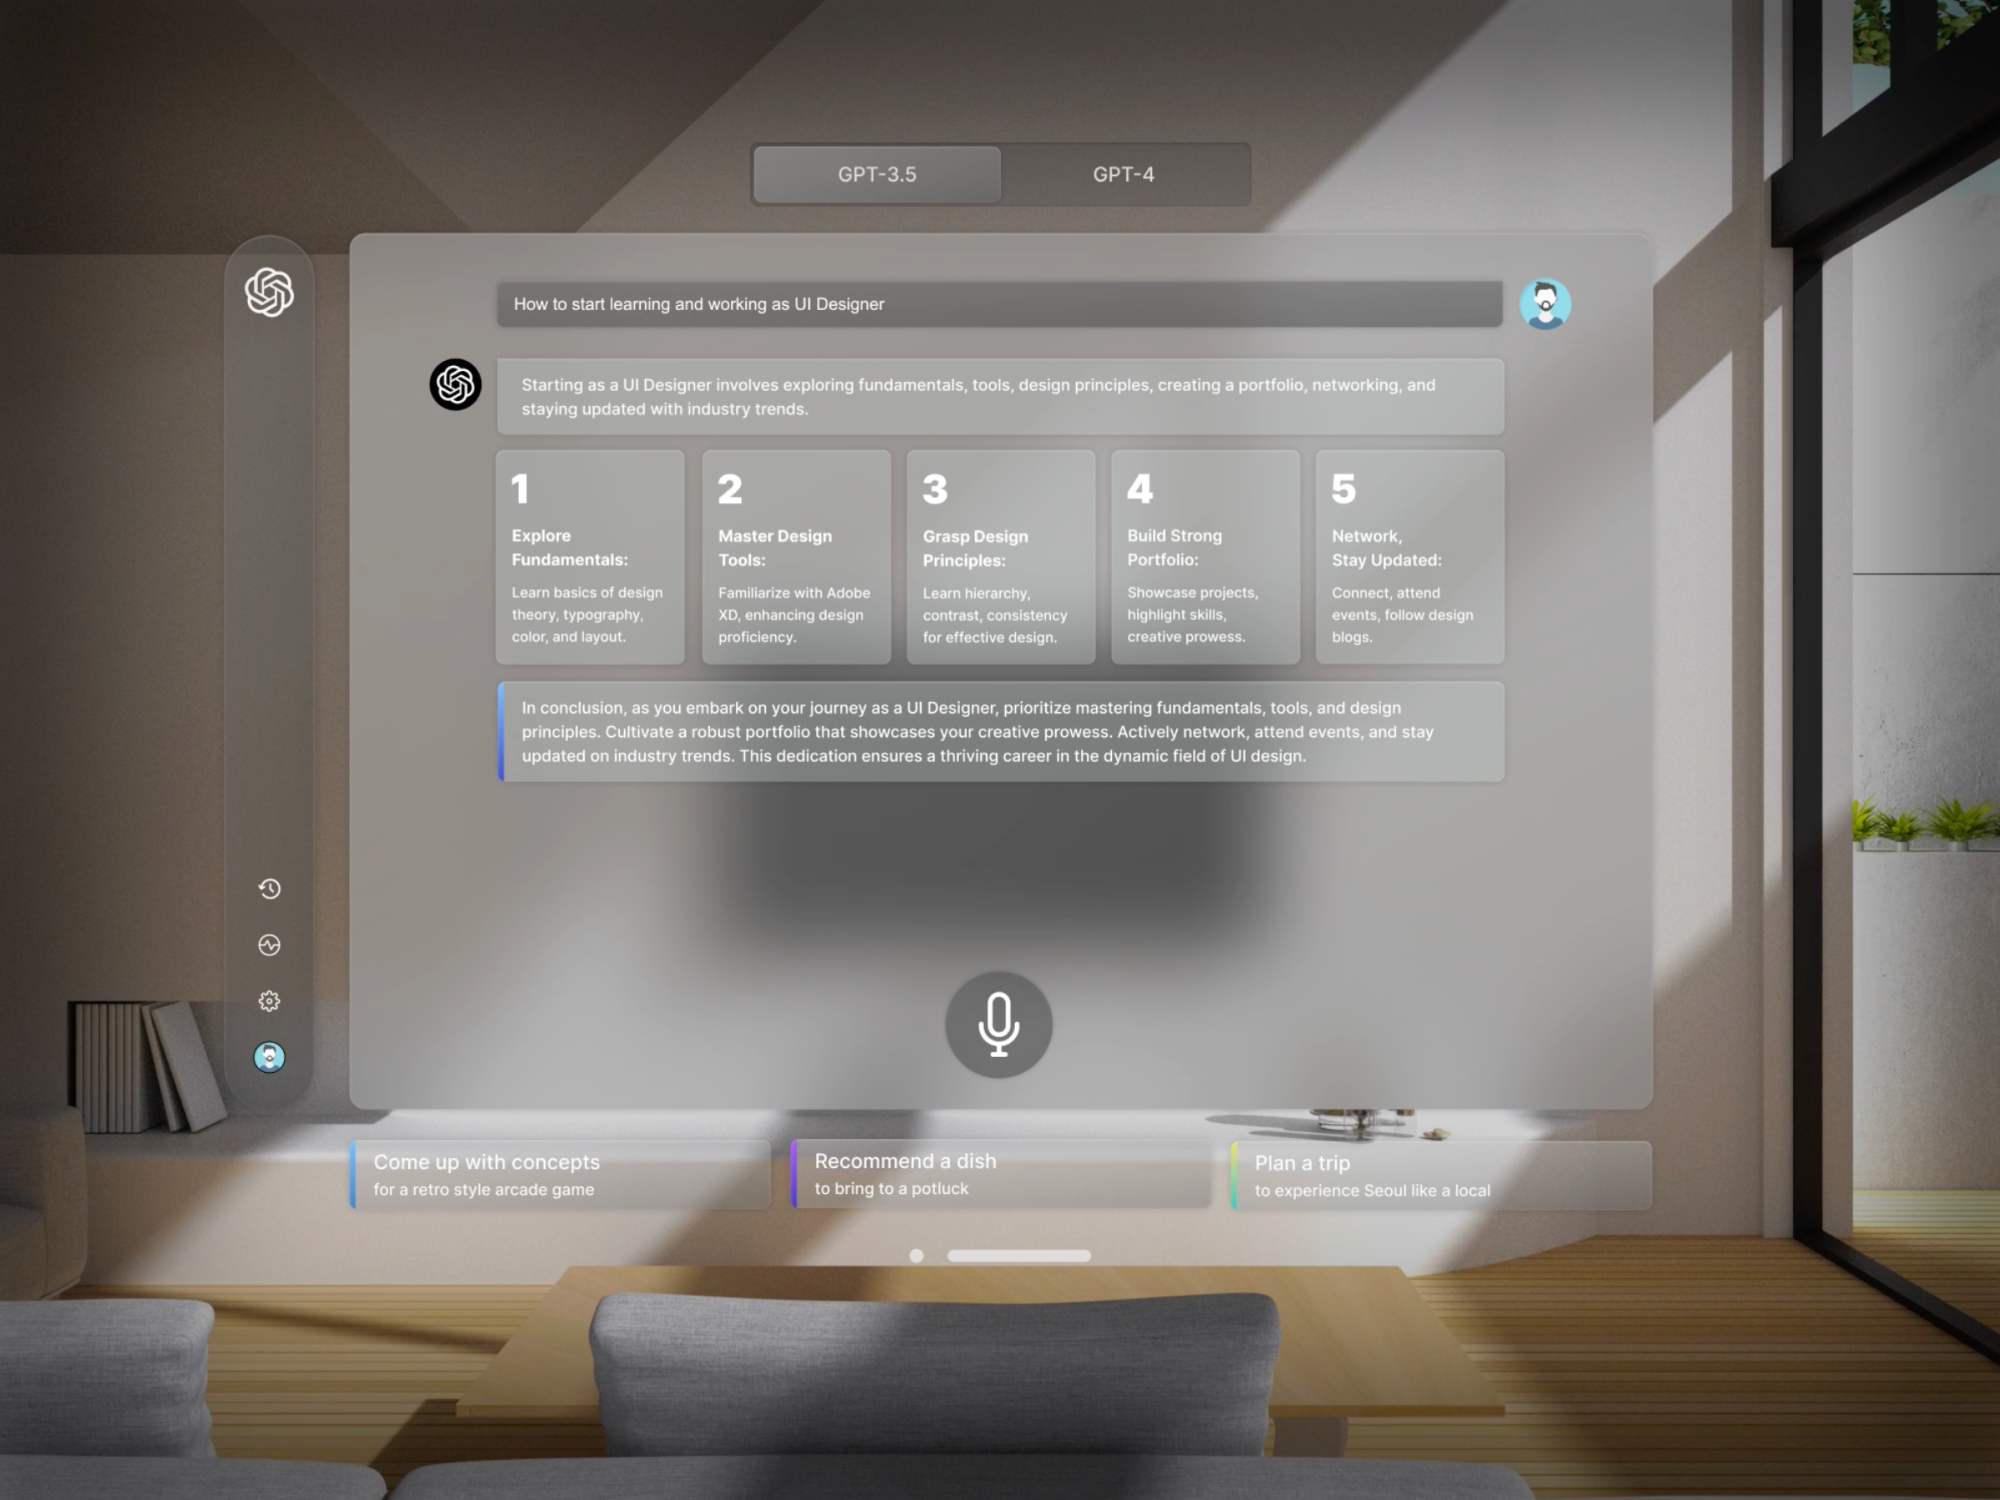Open settings gear icon in sidebar

coord(268,1001)
